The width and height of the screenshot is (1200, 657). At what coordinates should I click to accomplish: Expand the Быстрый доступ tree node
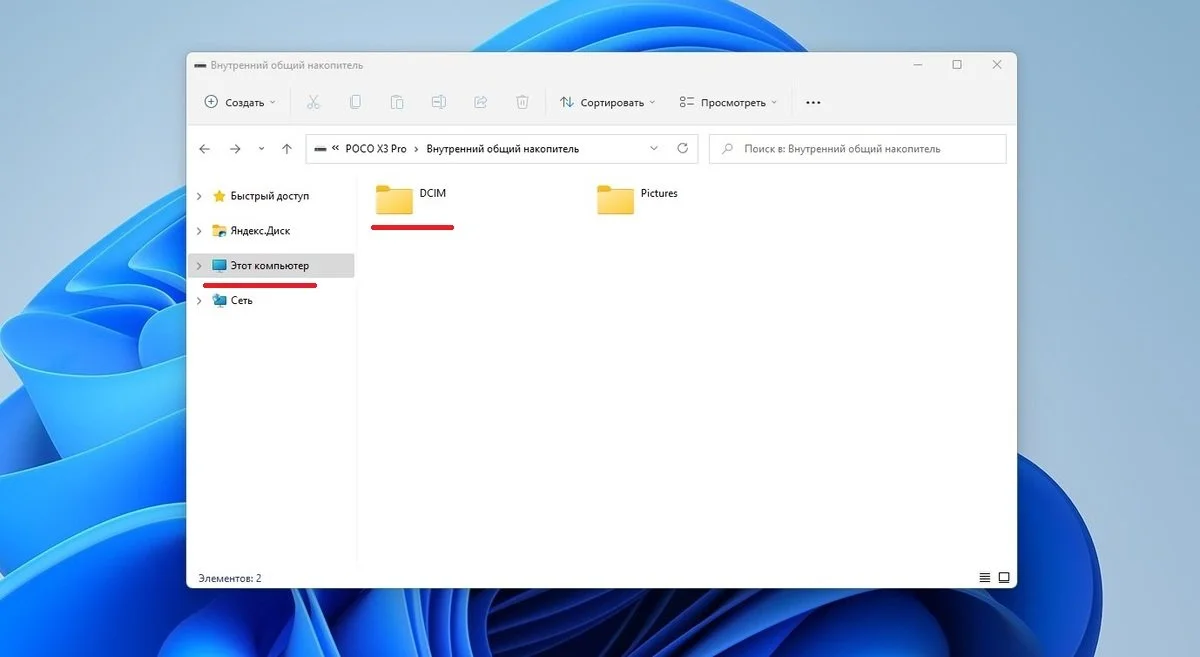(x=199, y=196)
